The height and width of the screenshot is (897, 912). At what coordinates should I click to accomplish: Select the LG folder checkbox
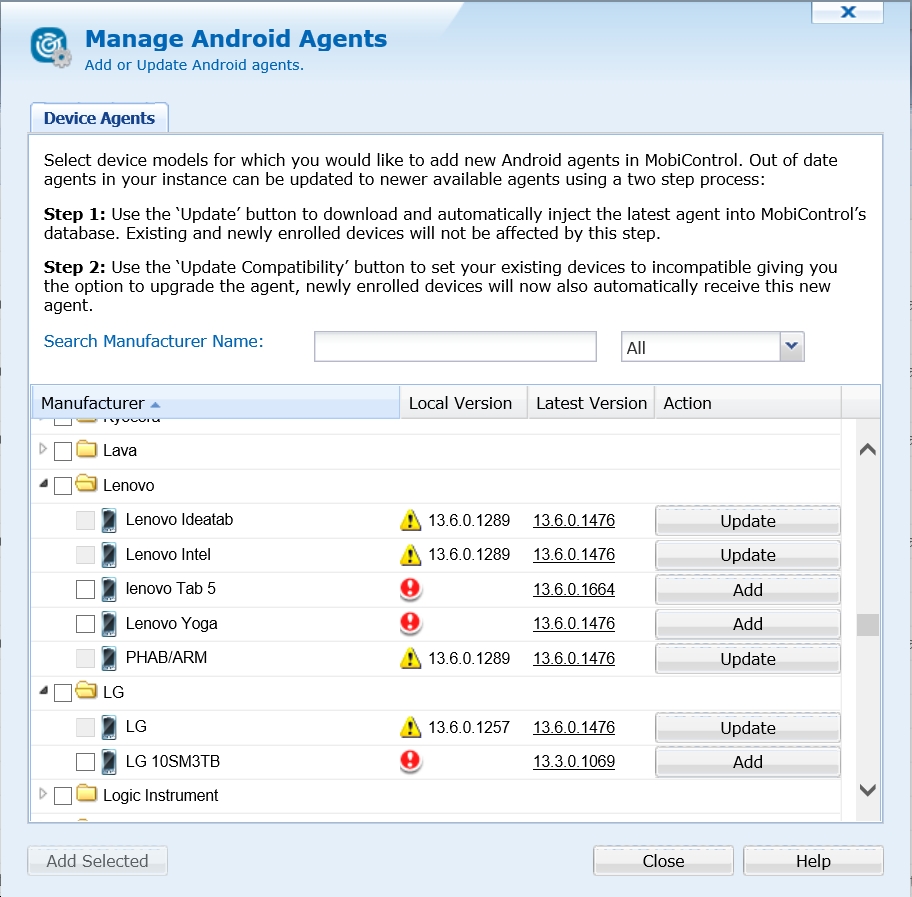[x=63, y=692]
